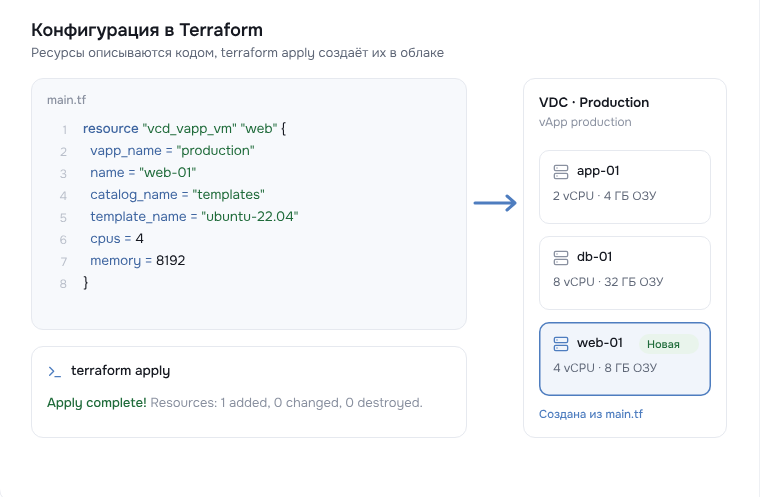This screenshot has width=760, height=497.
Task: Click the 2 vCPU · 4 ГБ ОЗУ spec
Action: [604, 196]
